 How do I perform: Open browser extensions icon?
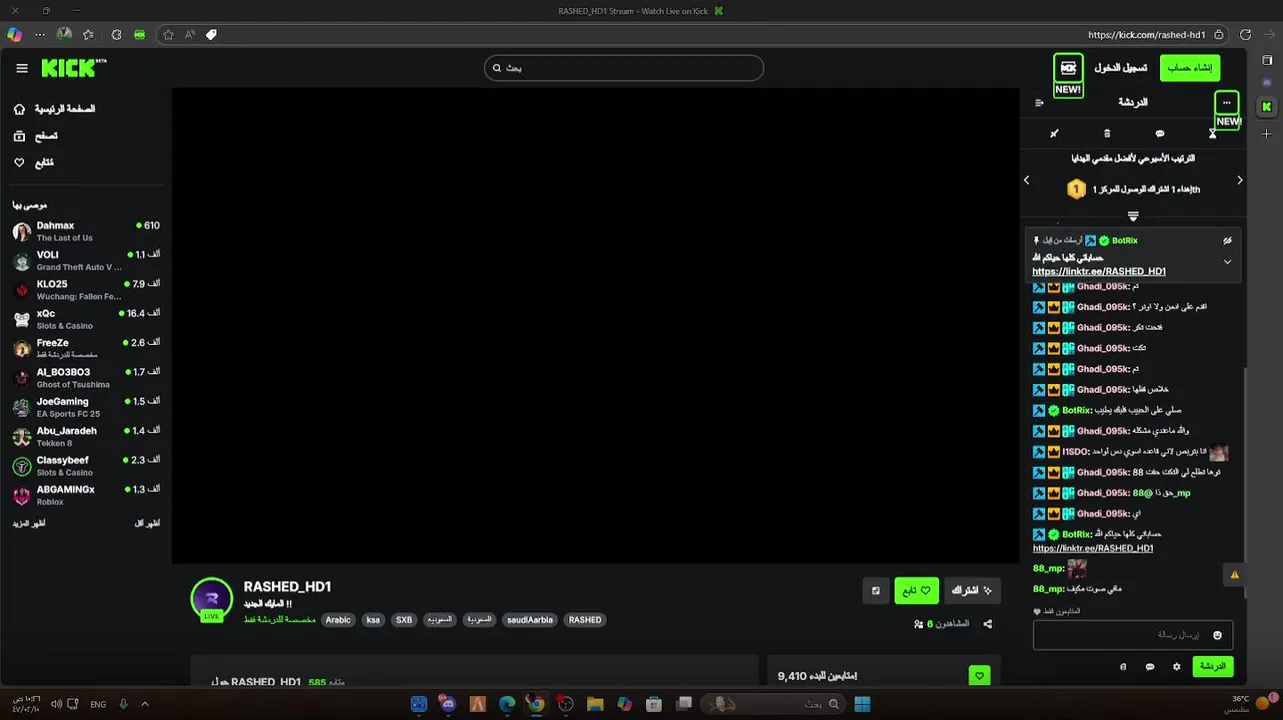point(116,34)
